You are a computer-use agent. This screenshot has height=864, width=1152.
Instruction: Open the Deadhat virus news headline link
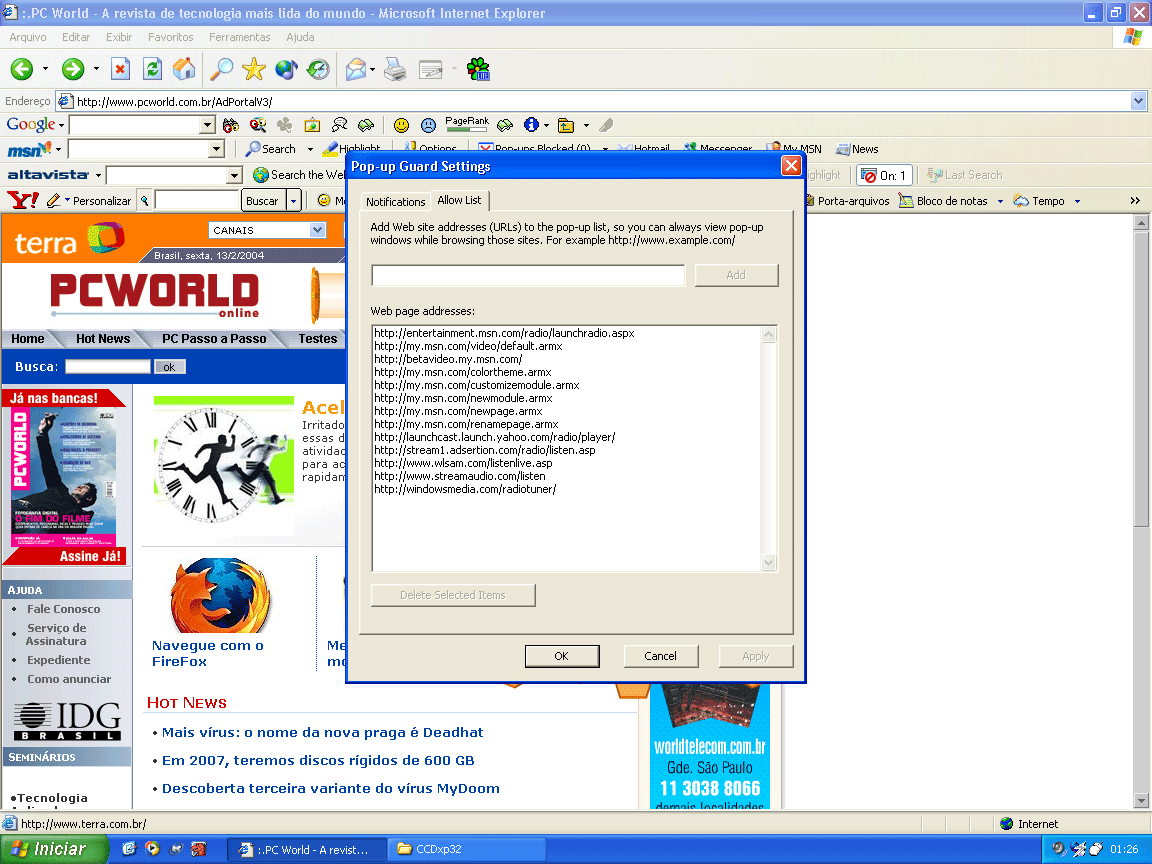pyautogui.click(x=323, y=732)
